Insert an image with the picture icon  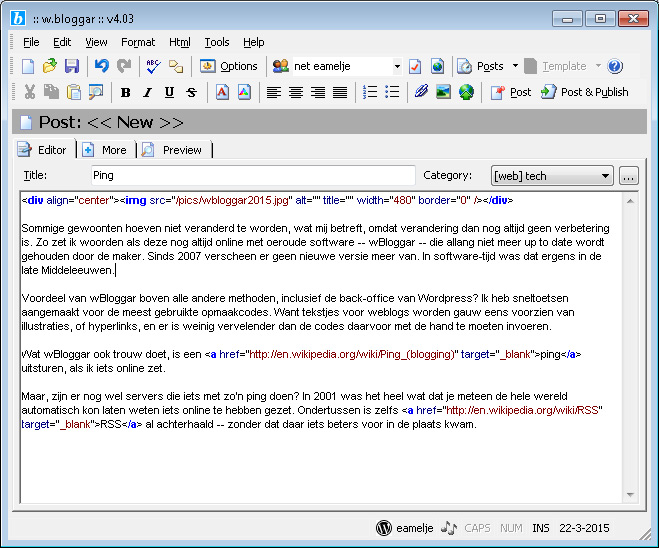point(443,92)
